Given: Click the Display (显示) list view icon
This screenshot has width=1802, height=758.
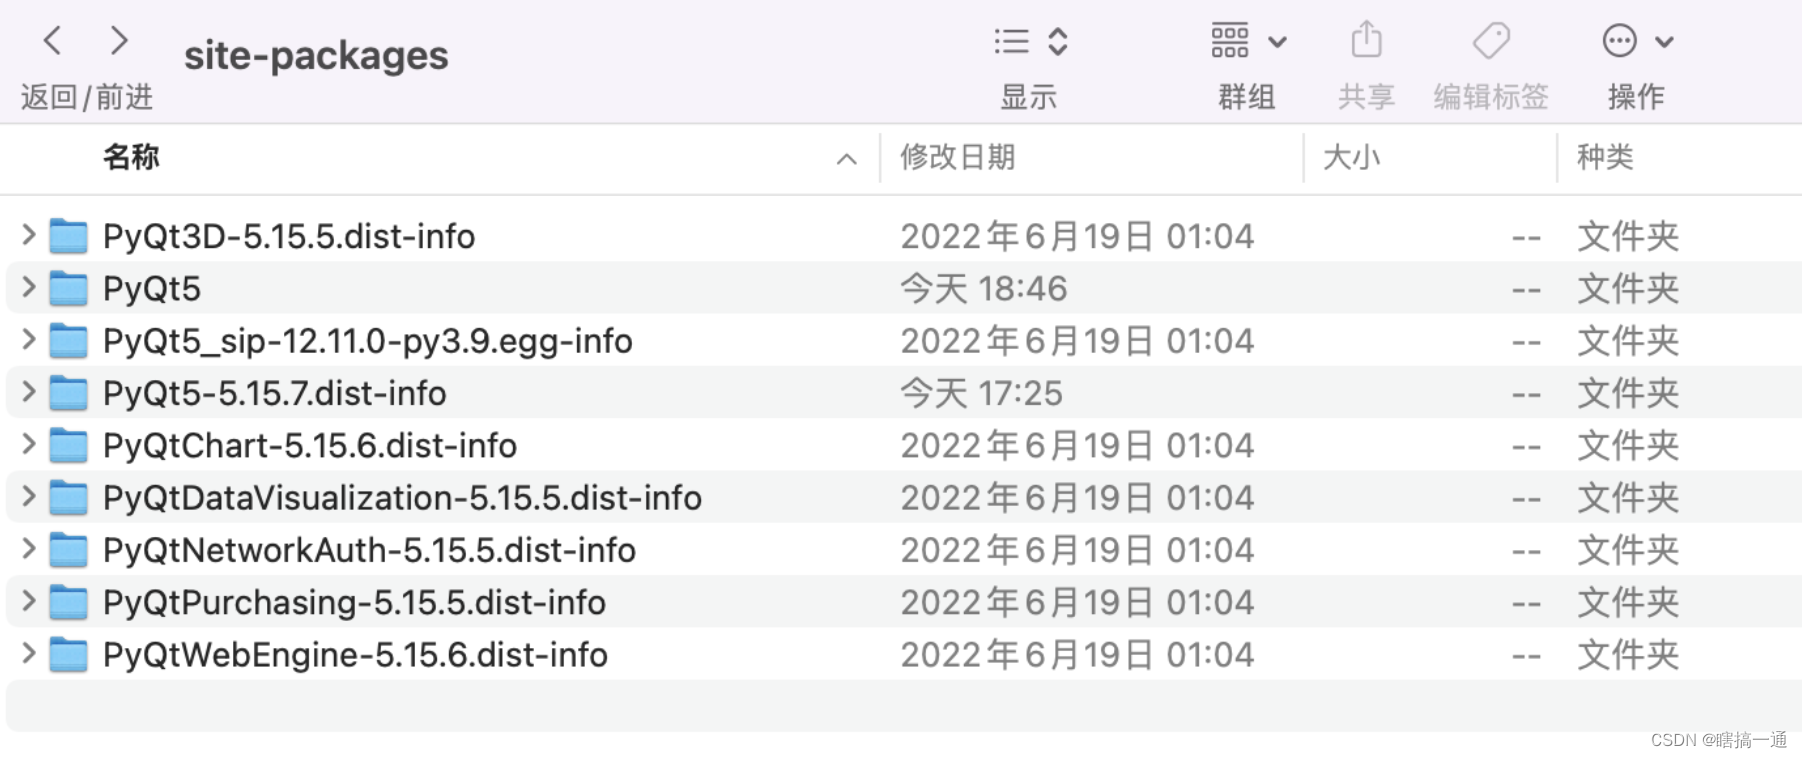Looking at the screenshot, I should tap(1010, 40).
